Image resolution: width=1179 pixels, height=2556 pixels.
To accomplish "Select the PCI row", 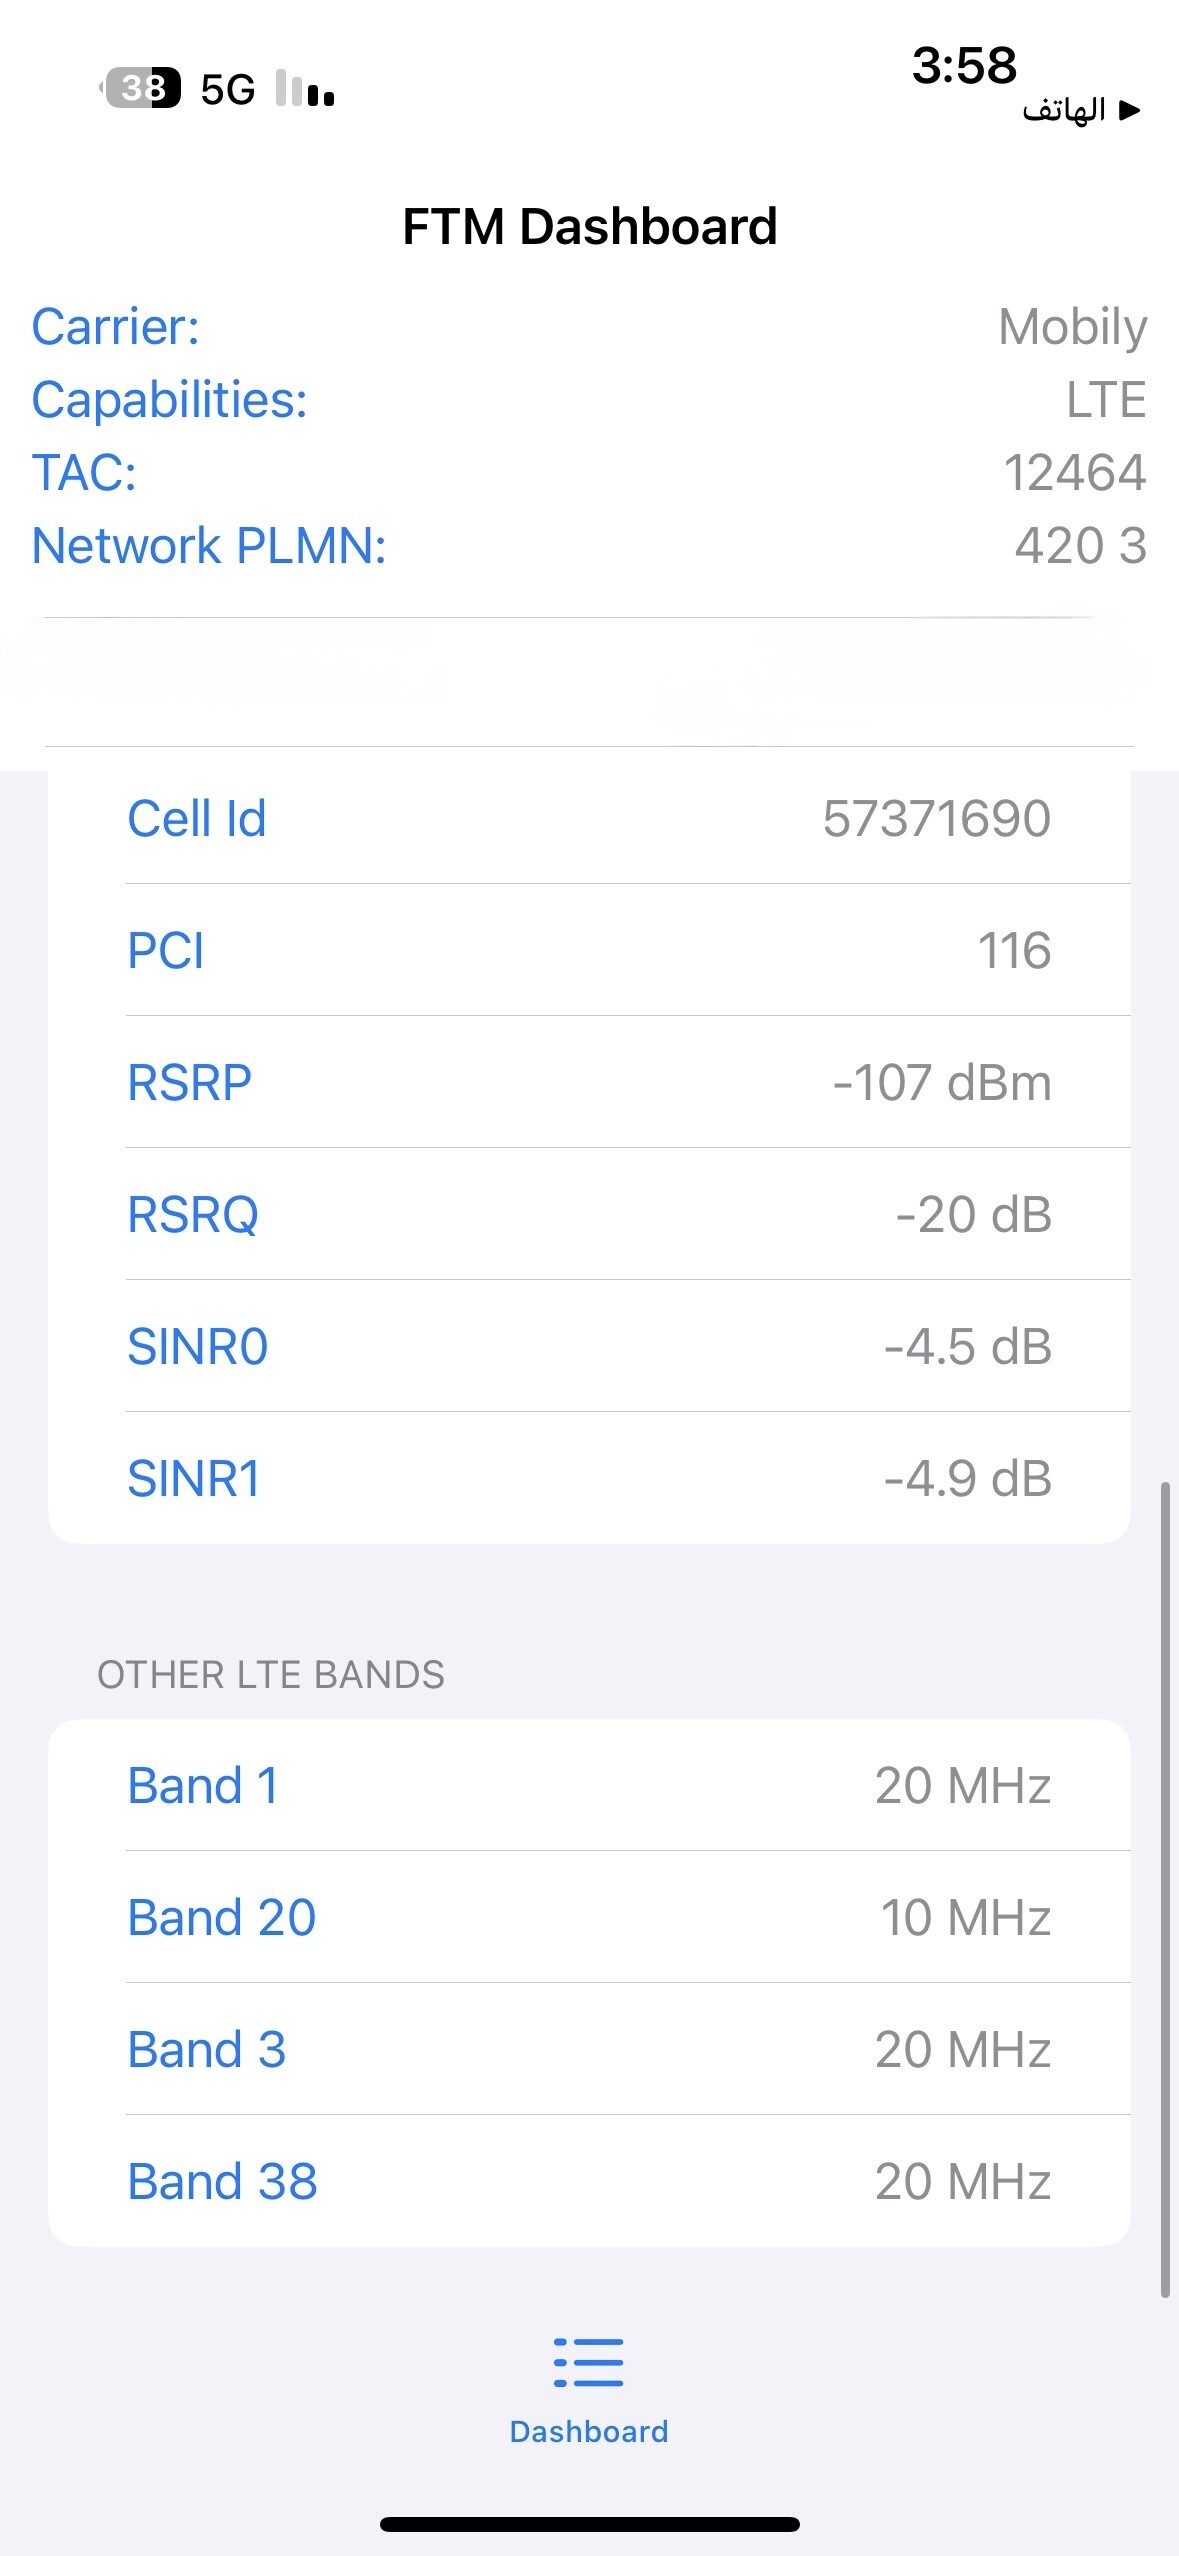I will point(589,950).
